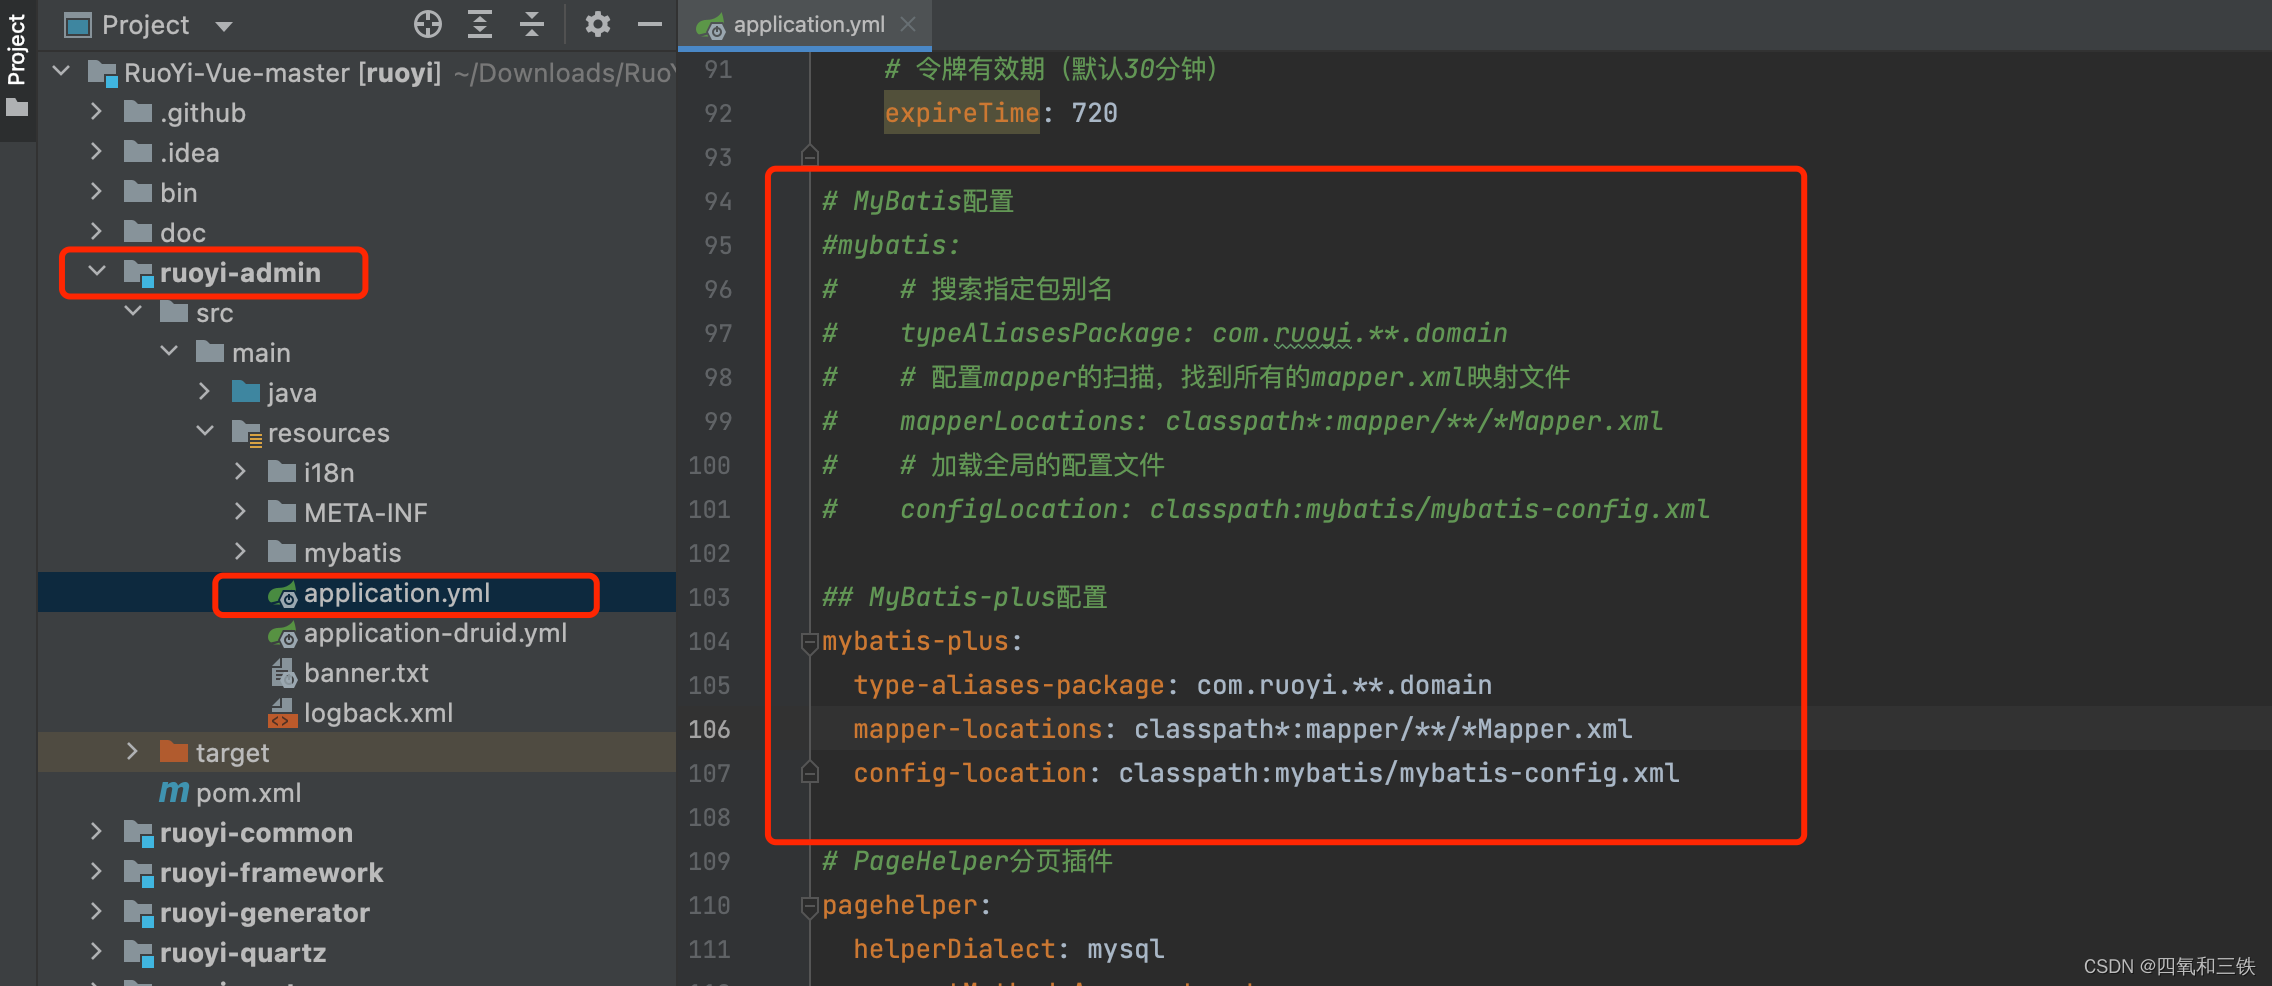This screenshot has width=2272, height=986.
Task: Expand the mybatis folder
Action: (240, 552)
